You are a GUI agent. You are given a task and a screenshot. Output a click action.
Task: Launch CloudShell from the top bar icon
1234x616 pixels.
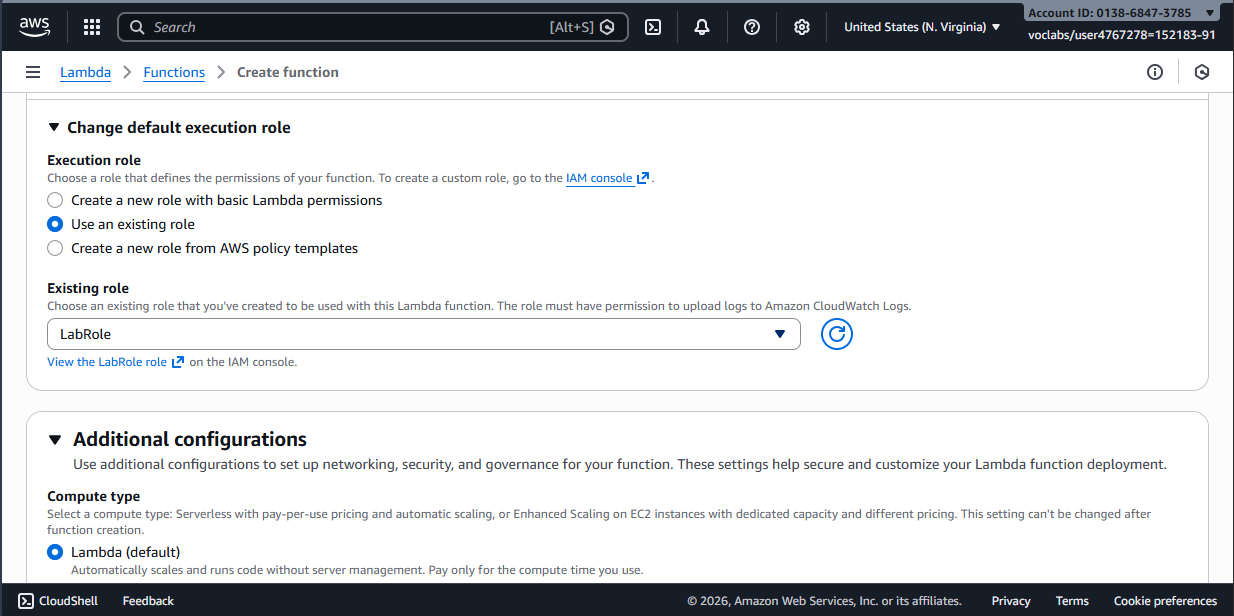coord(652,27)
